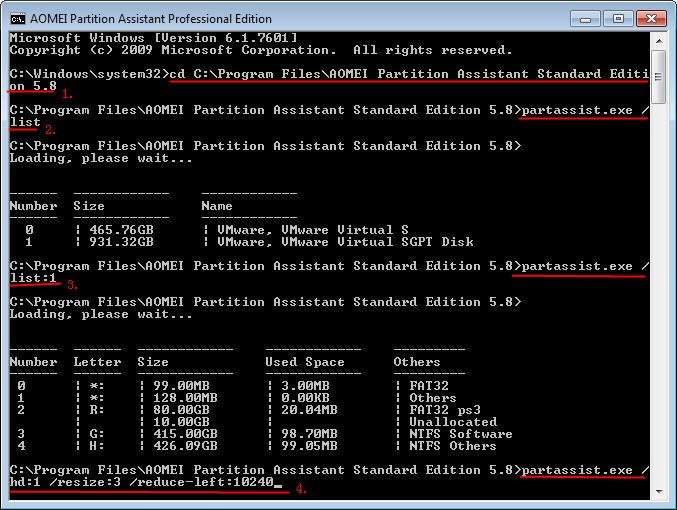
Task: Click the 'G:' drive letter
Action: (x=97, y=434)
